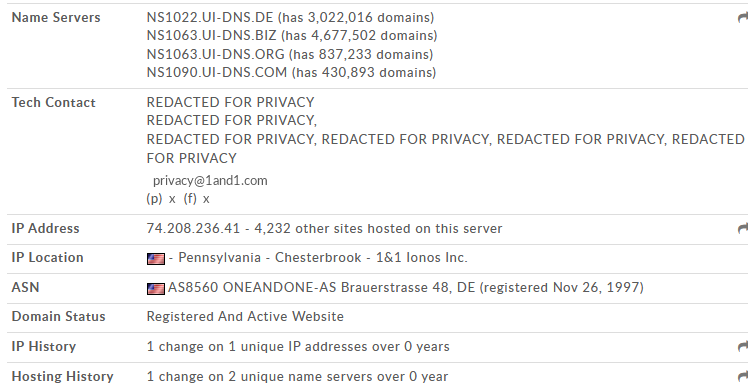Click the share arrow in IP History row

(x=743, y=347)
